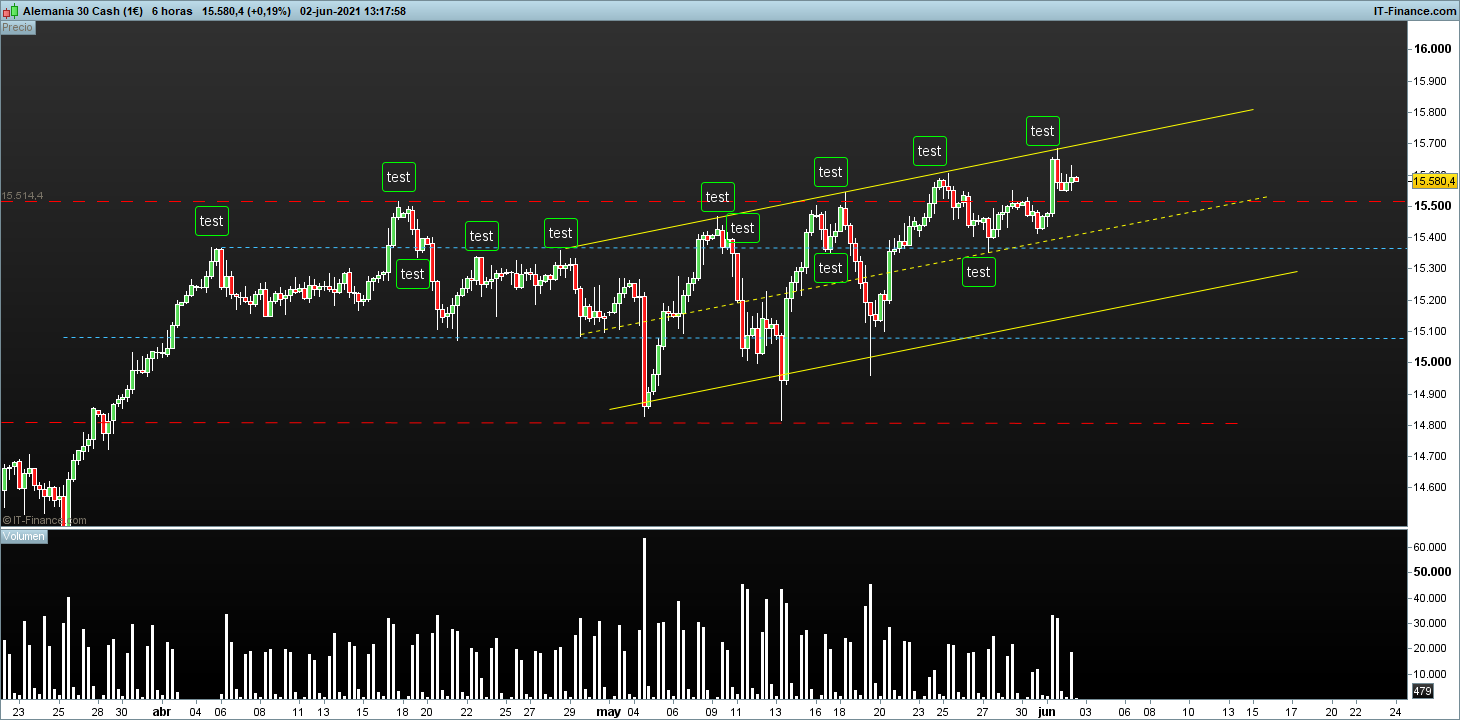Click the 02-jun-2021 13:17:58 timestamp
This screenshot has height=720, width=1460.
[x=353, y=10]
